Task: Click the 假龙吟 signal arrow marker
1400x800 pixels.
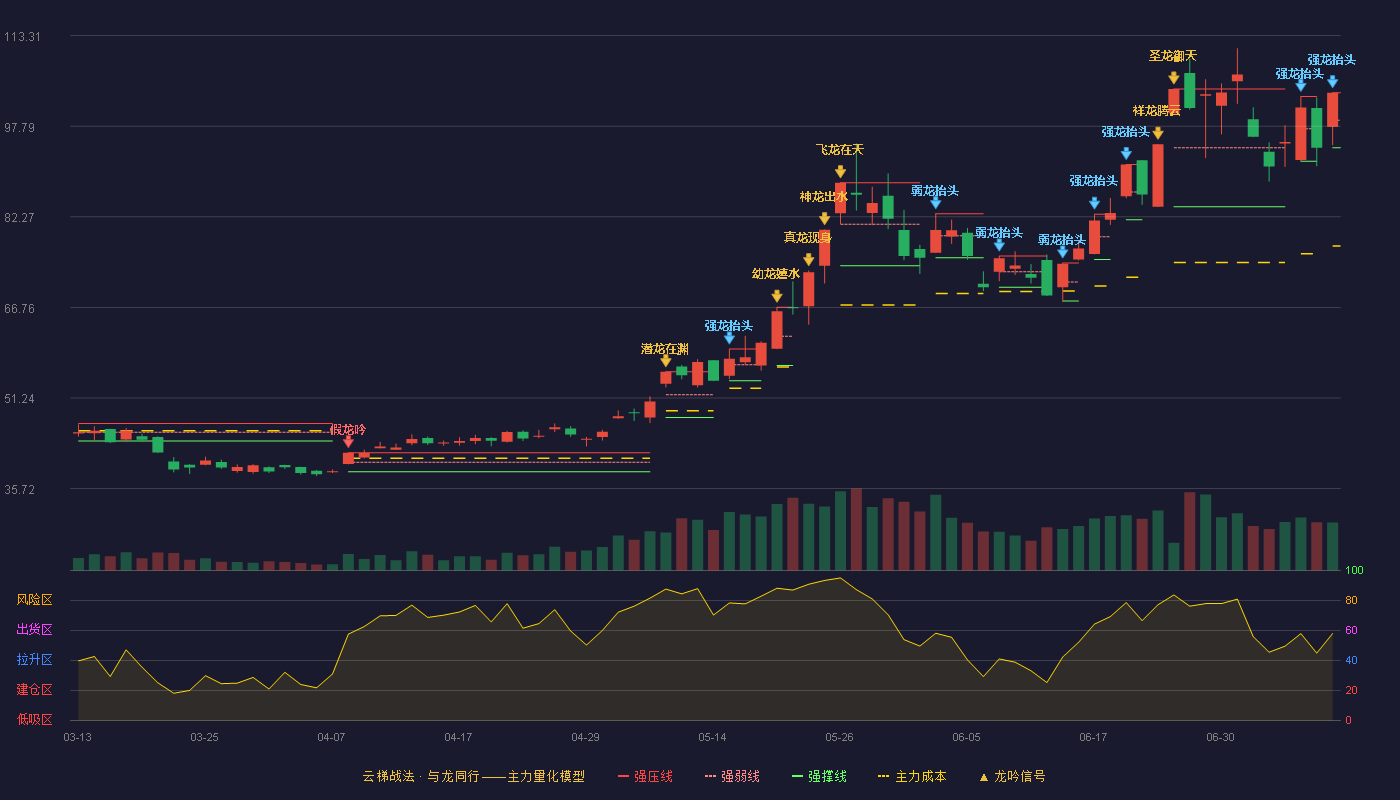Action: [x=348, y=441]
